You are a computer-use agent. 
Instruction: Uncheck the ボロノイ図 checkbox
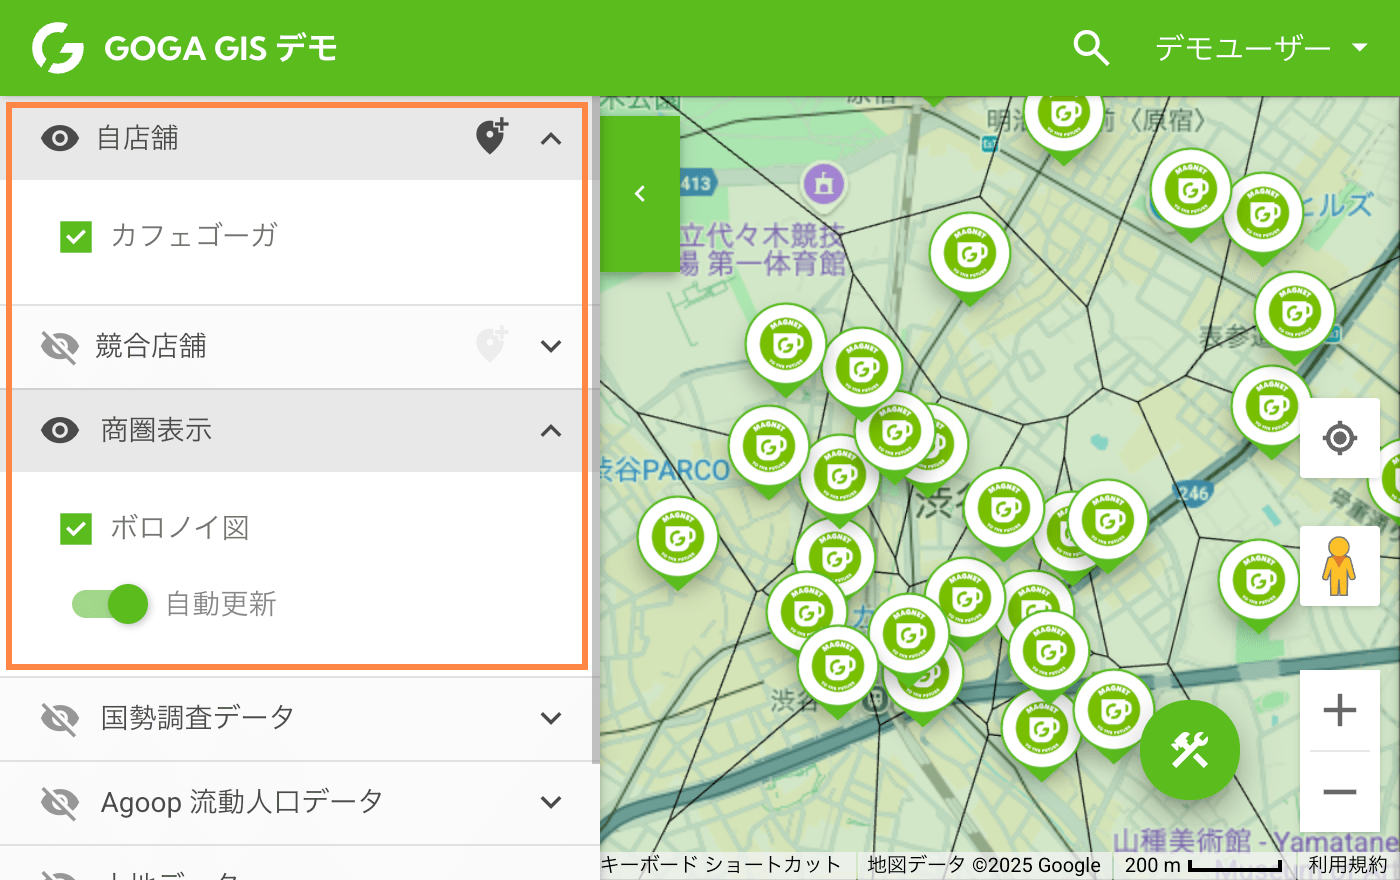click(76, 528)
